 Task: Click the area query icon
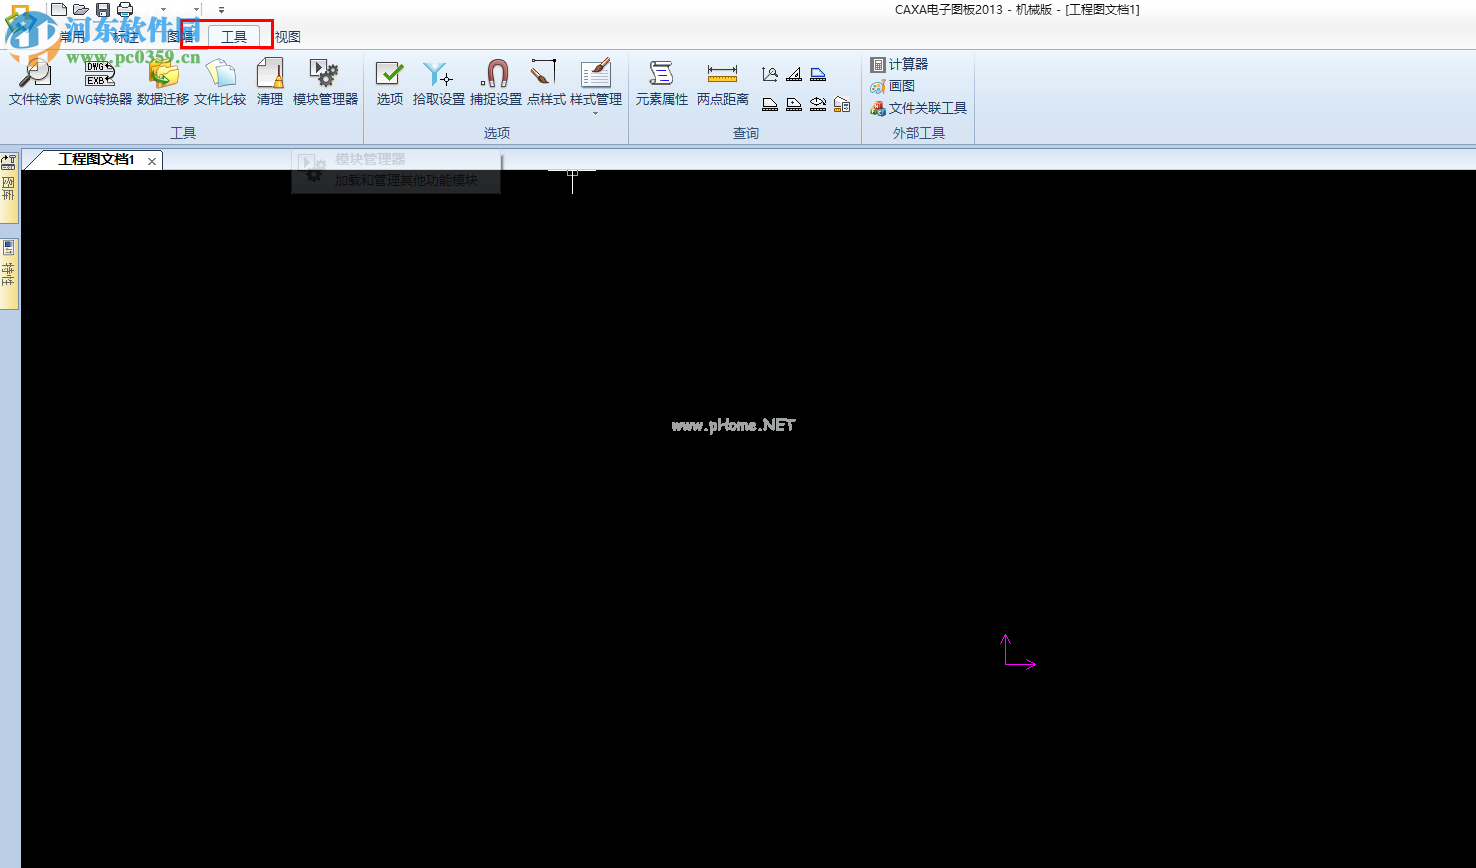click(770, 104)
